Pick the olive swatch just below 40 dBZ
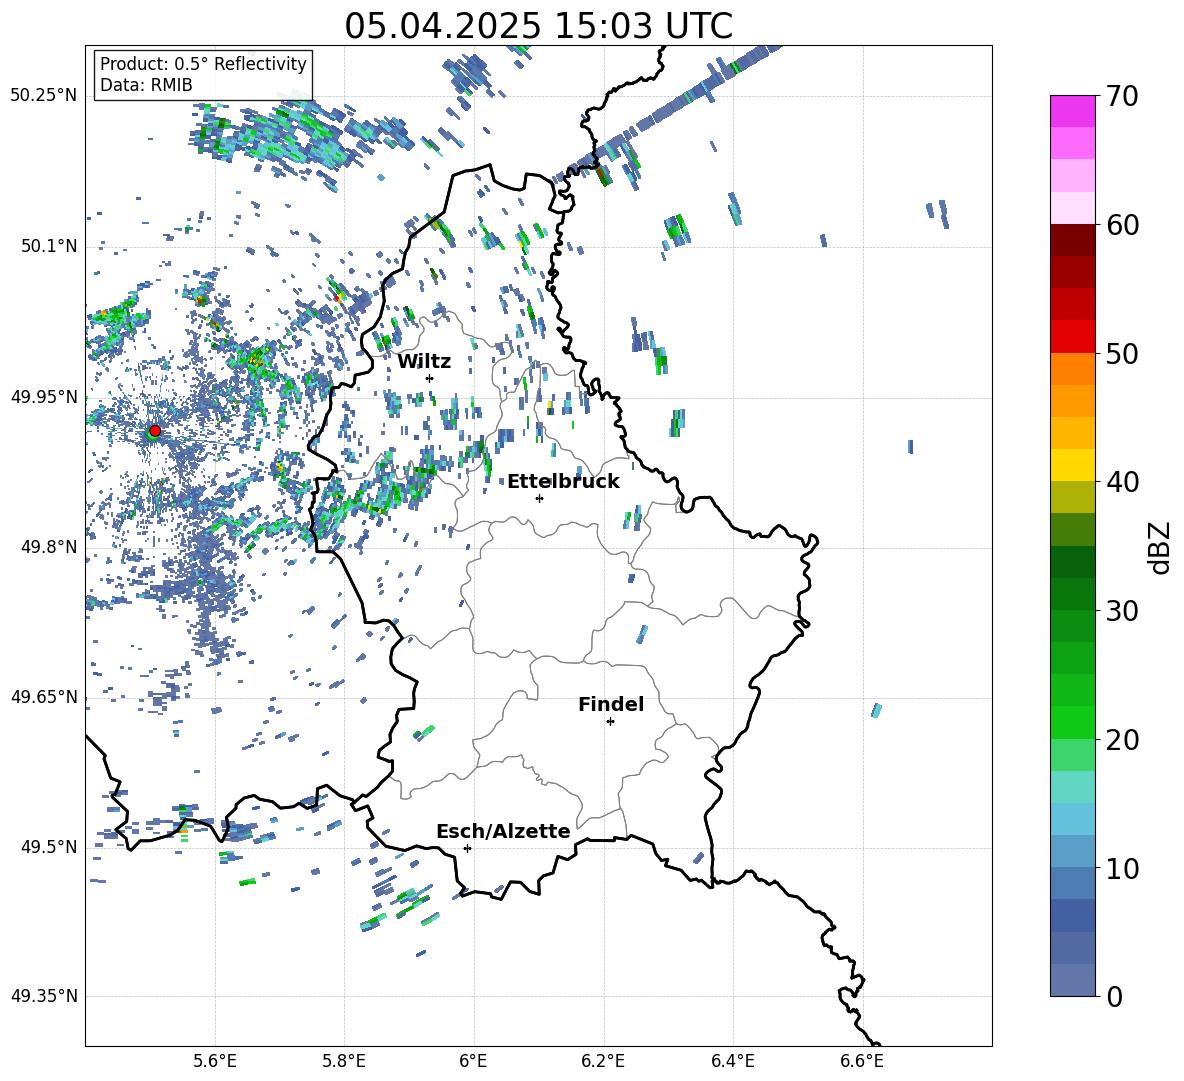 (1073, 497)
